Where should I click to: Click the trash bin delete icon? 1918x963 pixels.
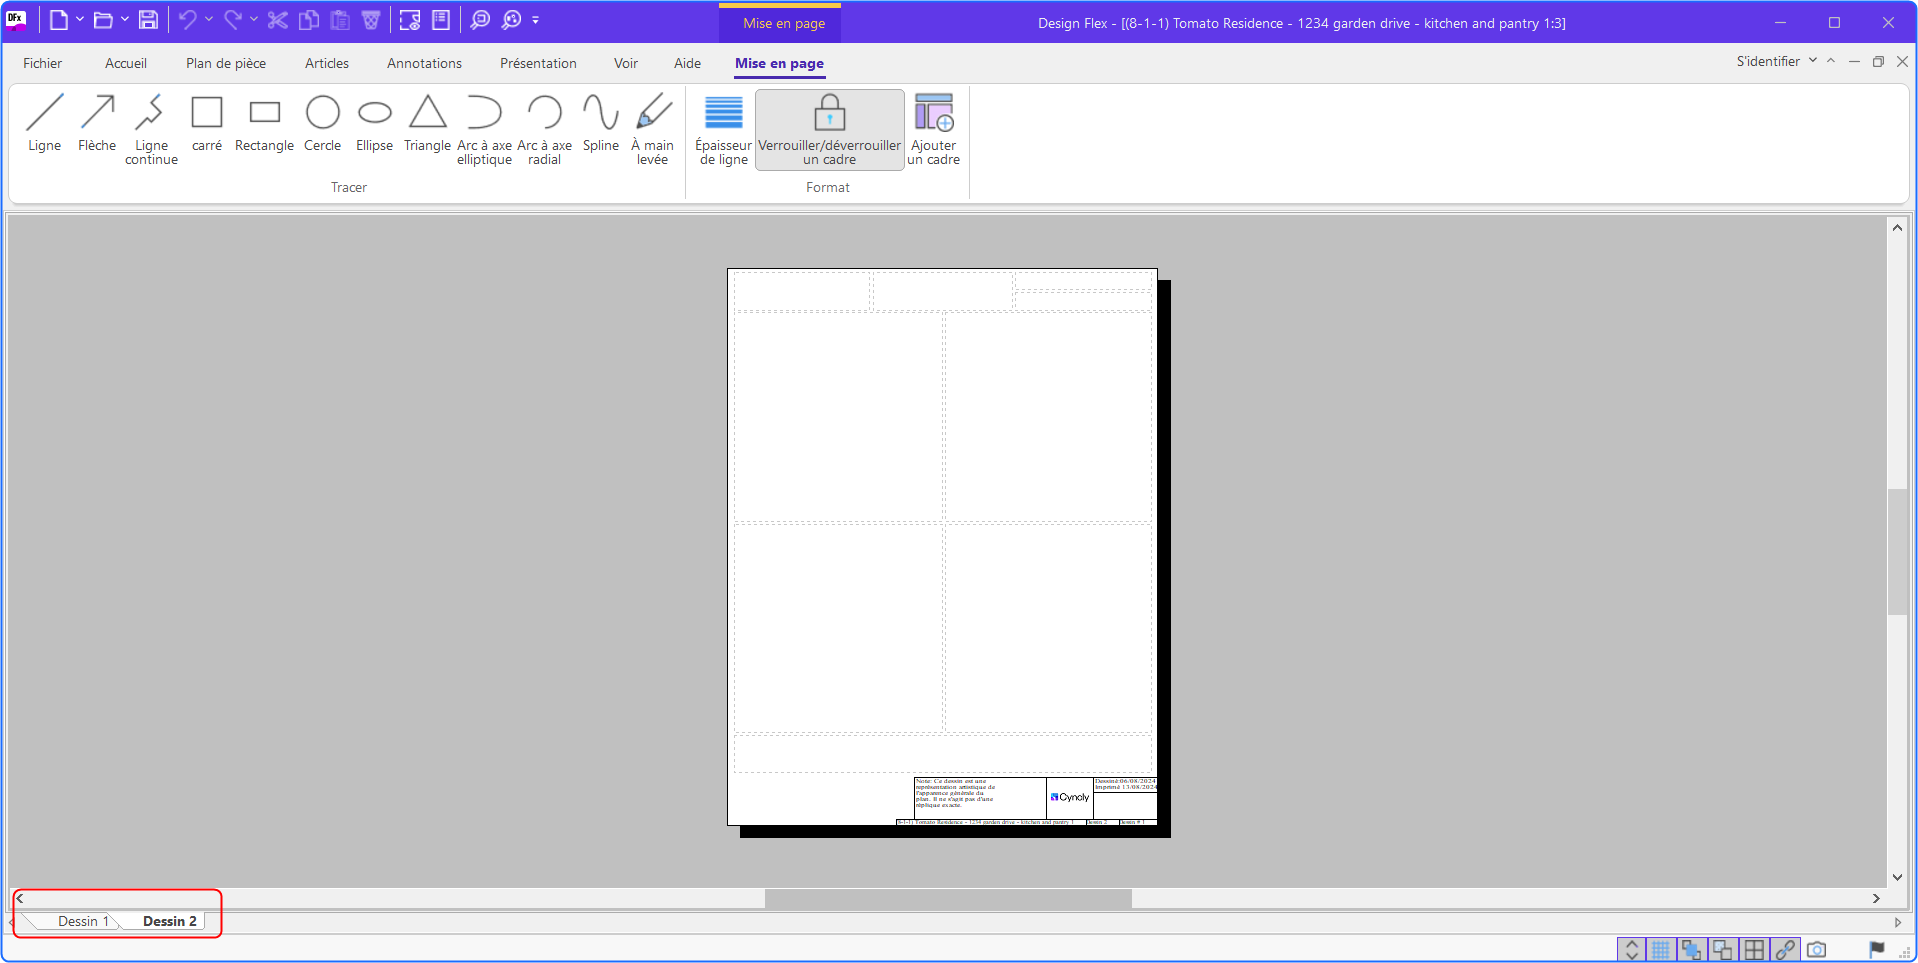tap(371, 20)
